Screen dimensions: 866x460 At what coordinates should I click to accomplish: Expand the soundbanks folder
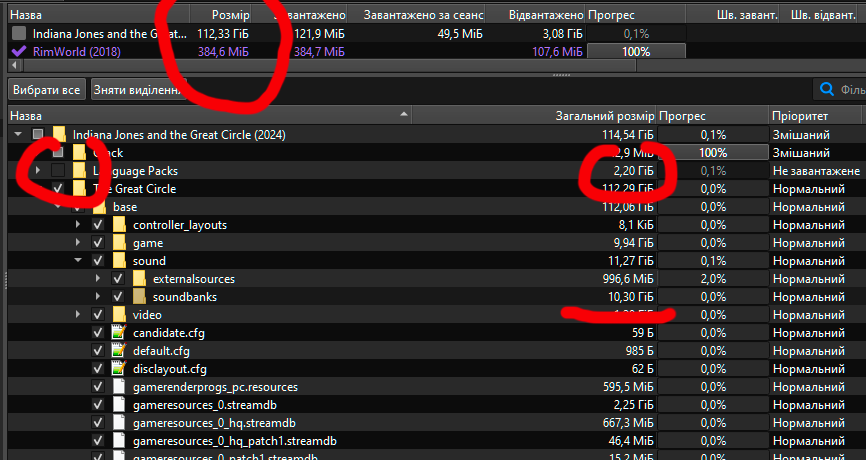point(98,297)
